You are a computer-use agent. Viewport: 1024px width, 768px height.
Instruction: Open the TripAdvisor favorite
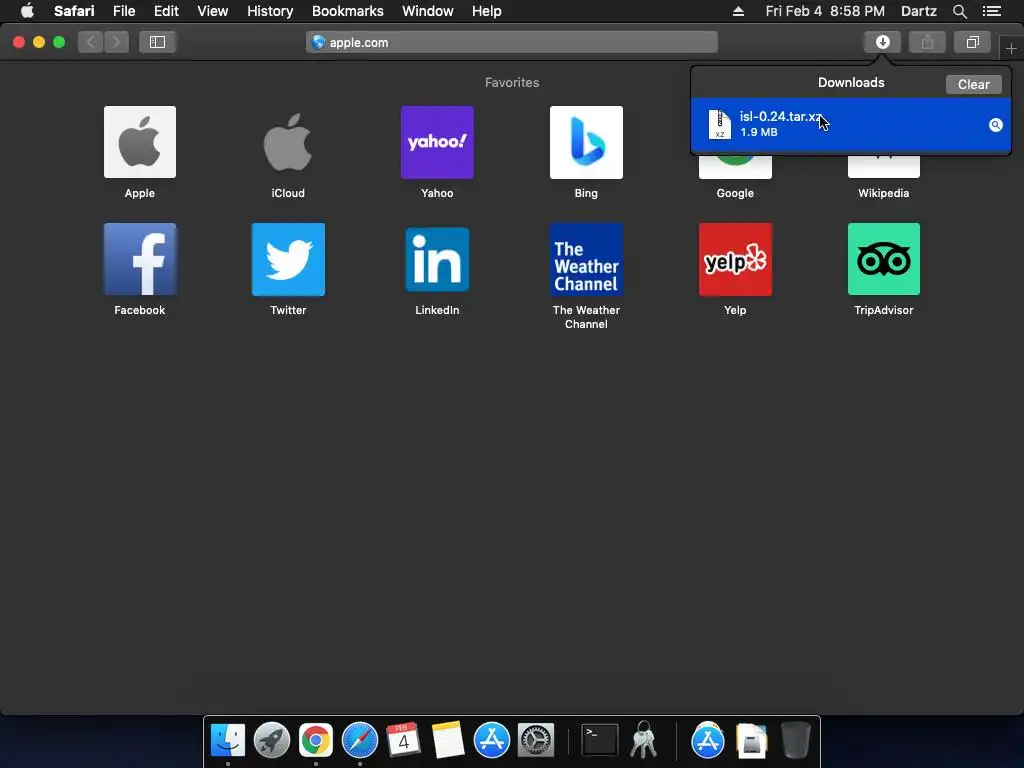(x=884, y=259)
